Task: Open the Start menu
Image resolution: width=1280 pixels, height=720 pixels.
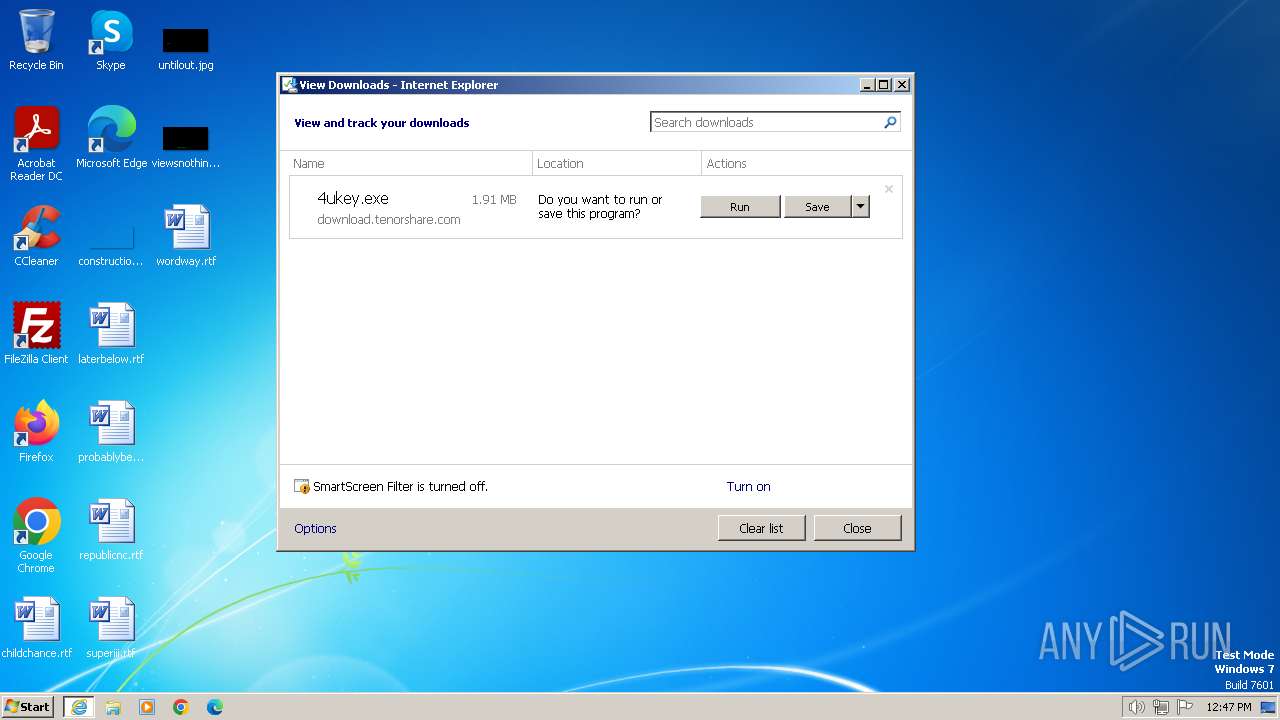Action: [x=28, y=707]
